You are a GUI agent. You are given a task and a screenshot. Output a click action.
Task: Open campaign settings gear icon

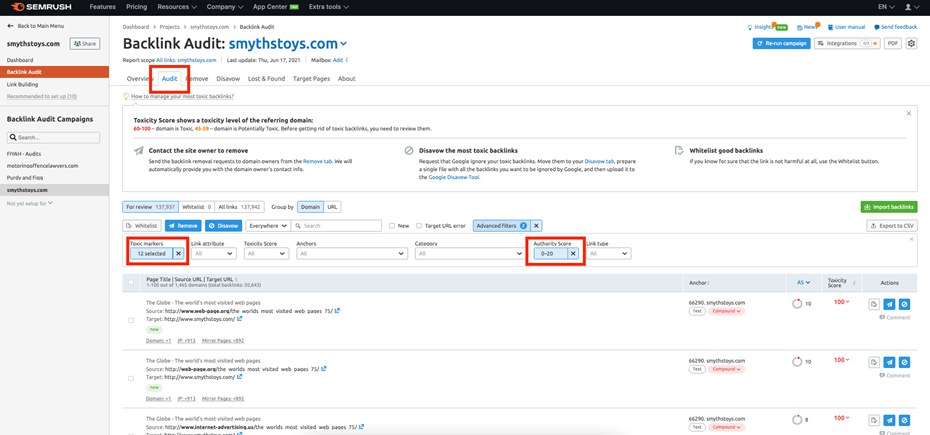point(912,43)
